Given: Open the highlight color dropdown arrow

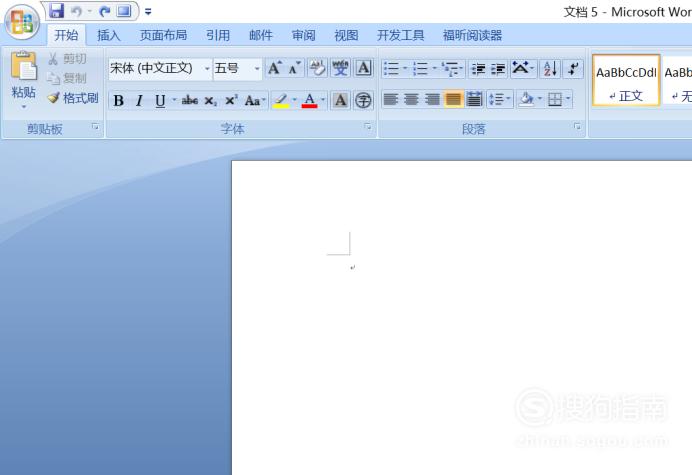Looking at the screenshot, I should [294, 100].
